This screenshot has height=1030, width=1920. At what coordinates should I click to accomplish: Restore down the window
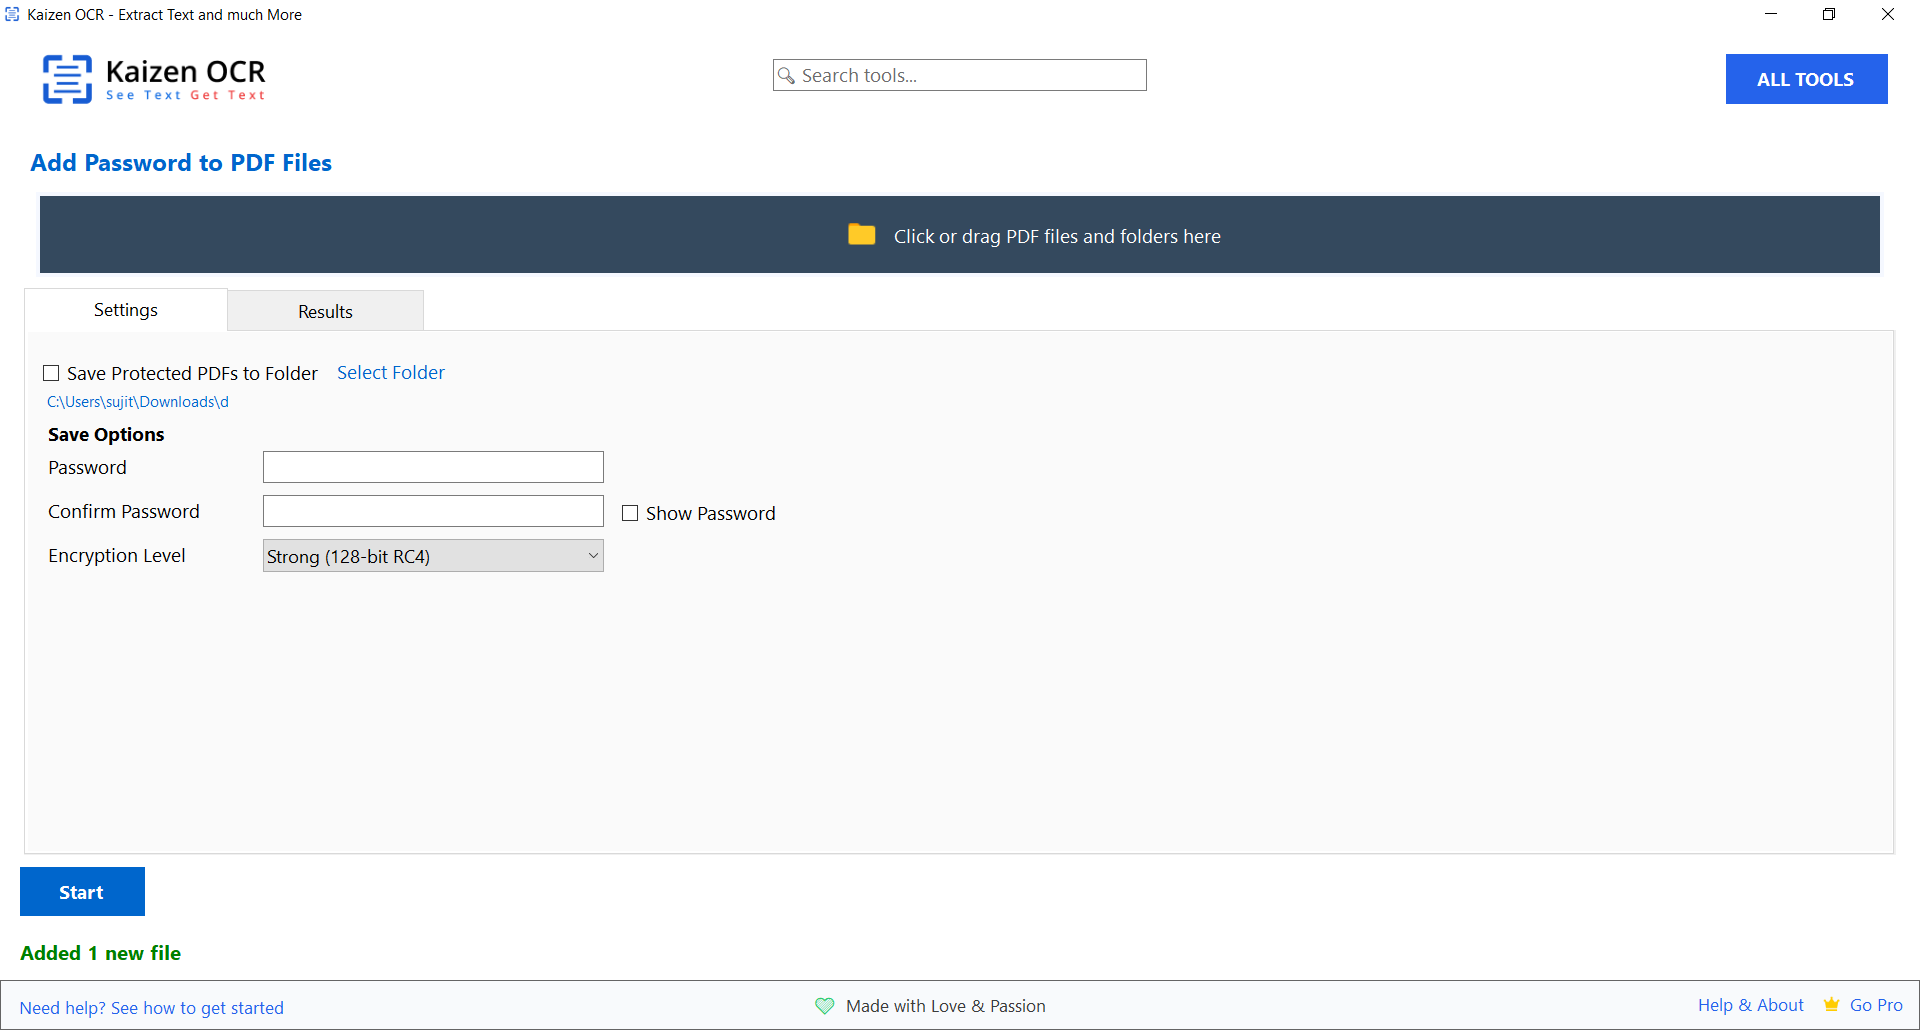(1828, 14)
